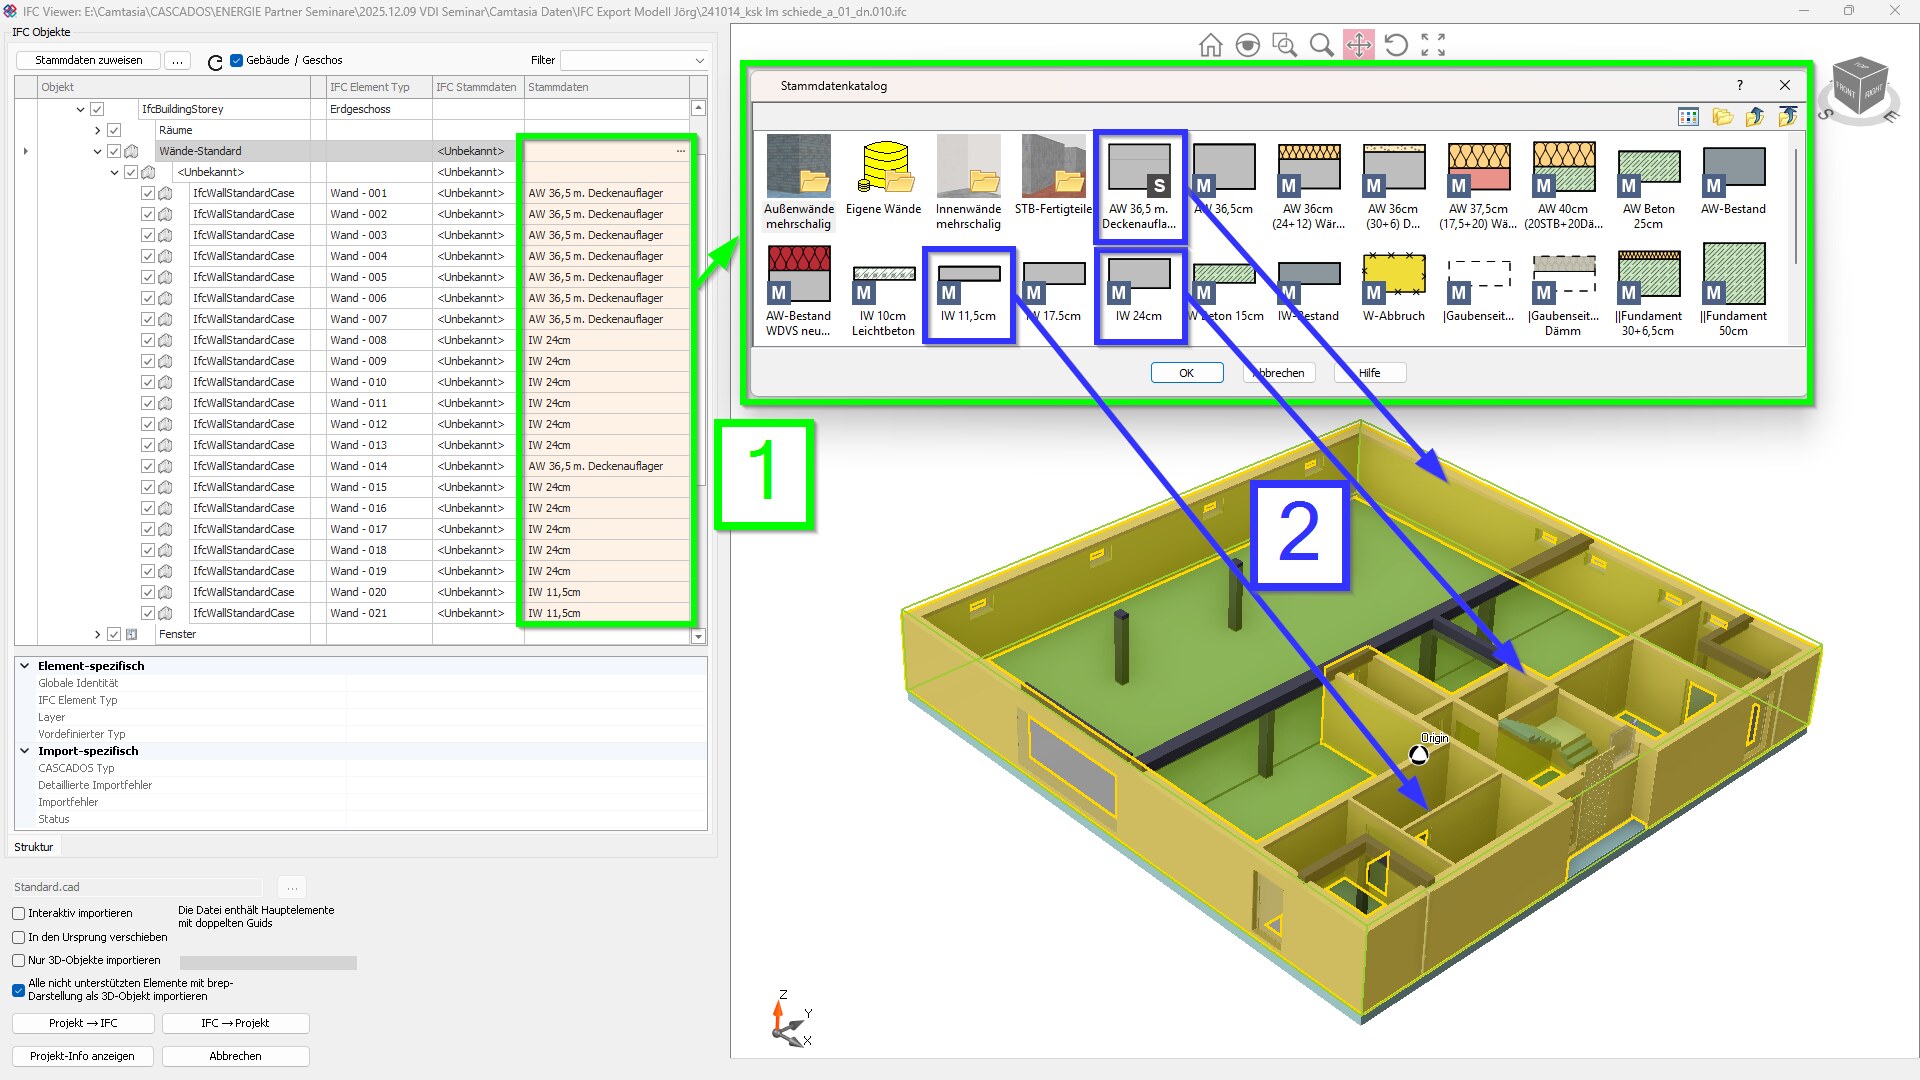This screenshot has height=1080, width=1920.
Task: Change the catalog view mode icon
Action: [1688, 117]
